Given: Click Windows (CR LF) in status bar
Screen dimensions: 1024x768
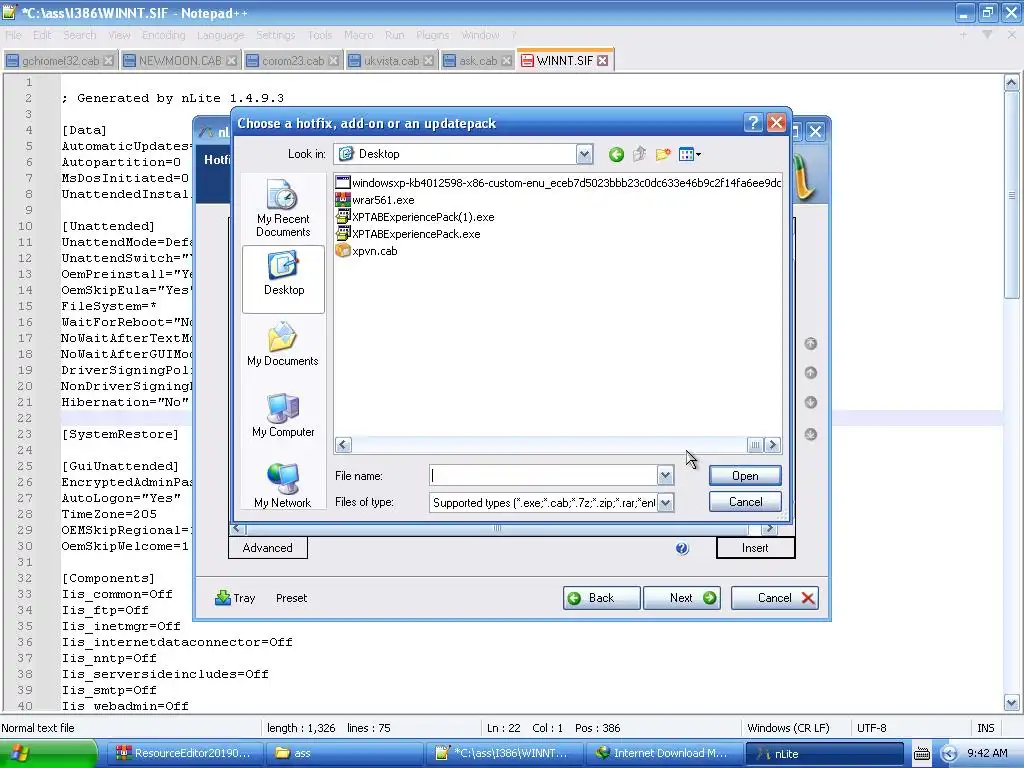Looking at the screenshot, I should click(788, 728).
